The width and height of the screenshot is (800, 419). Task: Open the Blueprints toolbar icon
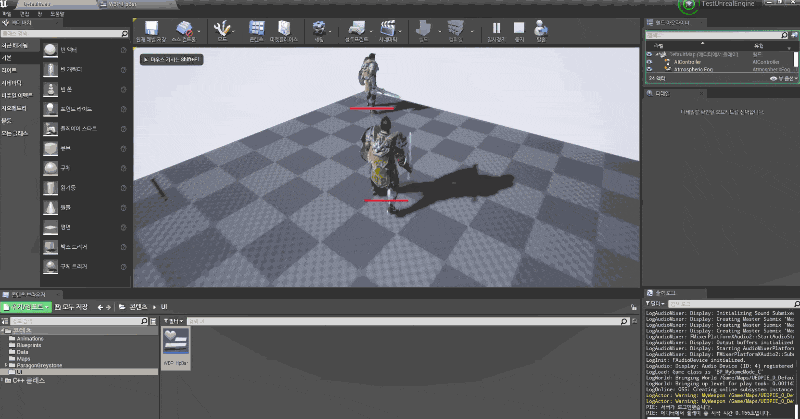coord(356,28)
